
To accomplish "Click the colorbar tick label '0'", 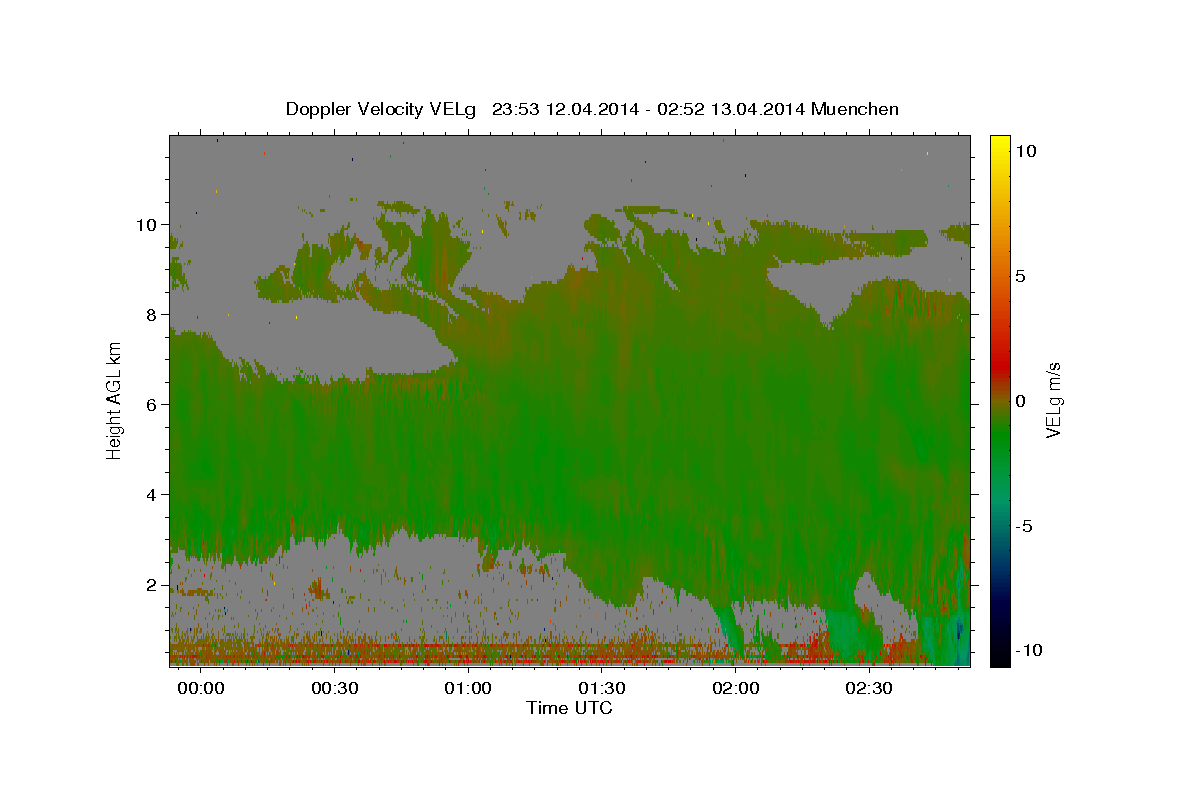I will click(1020, 401).
